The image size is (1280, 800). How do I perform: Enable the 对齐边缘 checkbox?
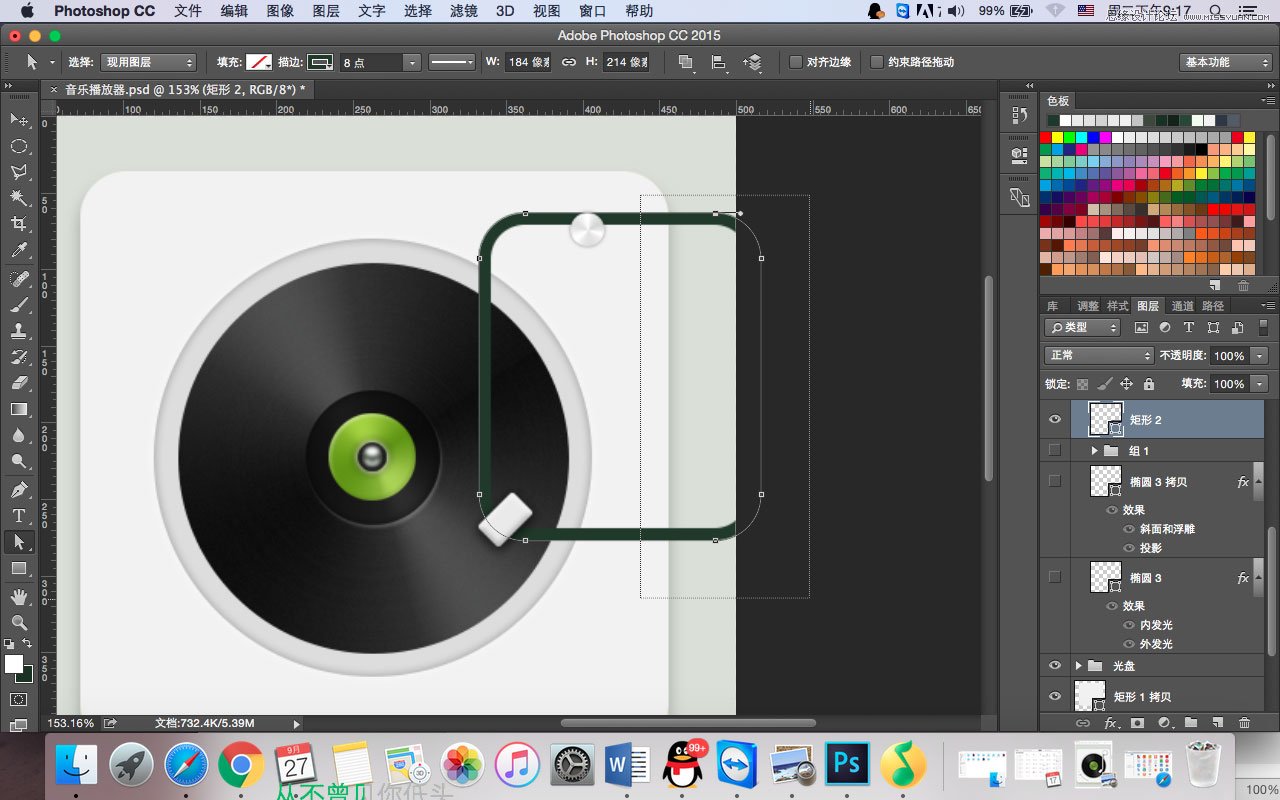796,62
